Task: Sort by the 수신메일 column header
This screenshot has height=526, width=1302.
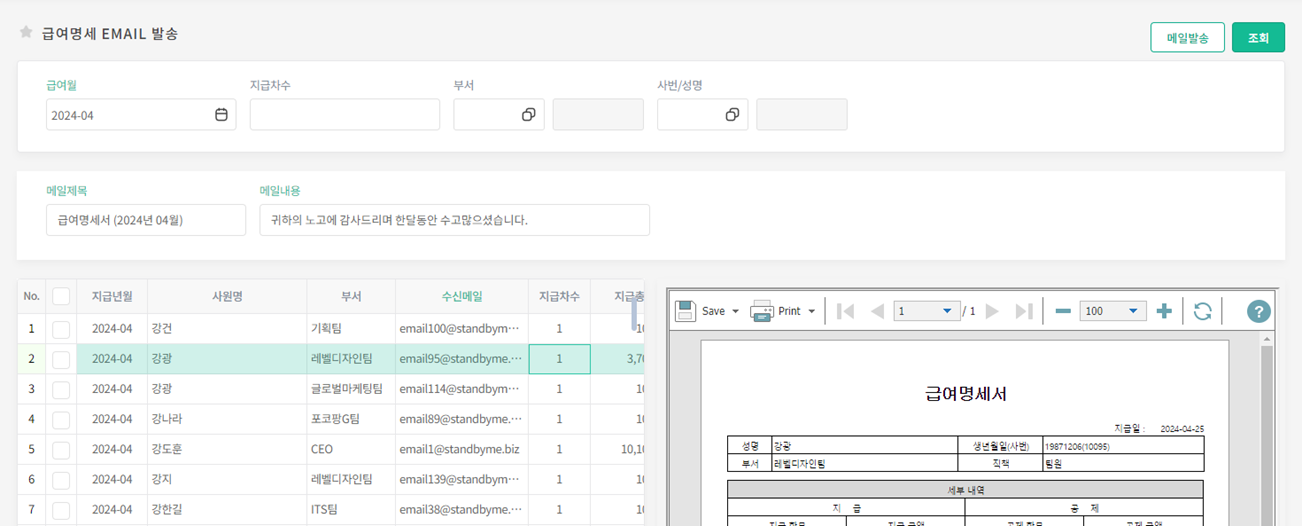Action: point(462,296)
